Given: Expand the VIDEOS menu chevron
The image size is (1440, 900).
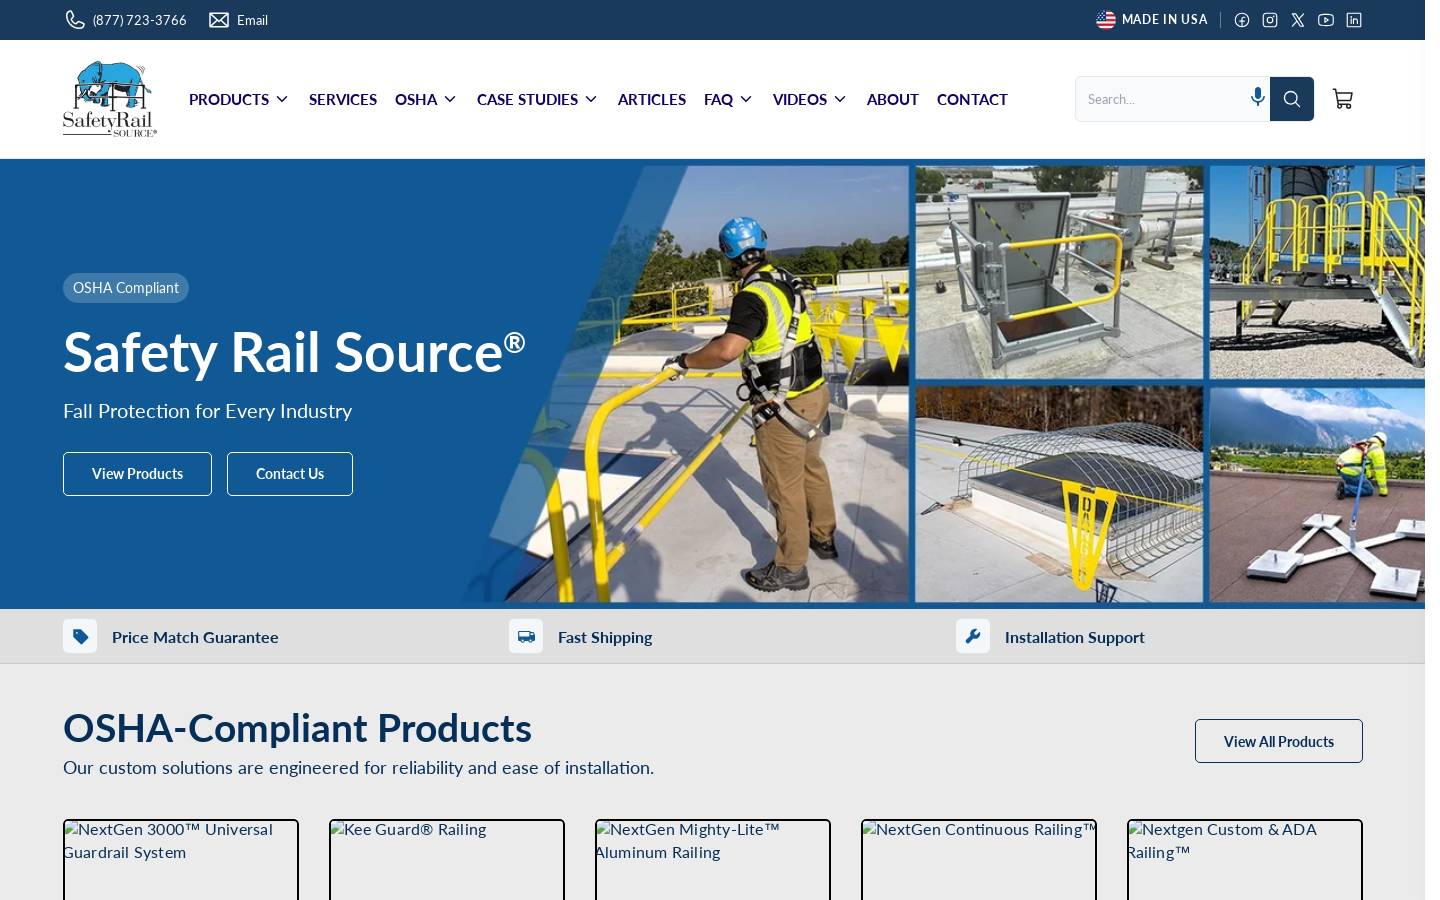Looking at the screenshot, I should pos(840,99).
